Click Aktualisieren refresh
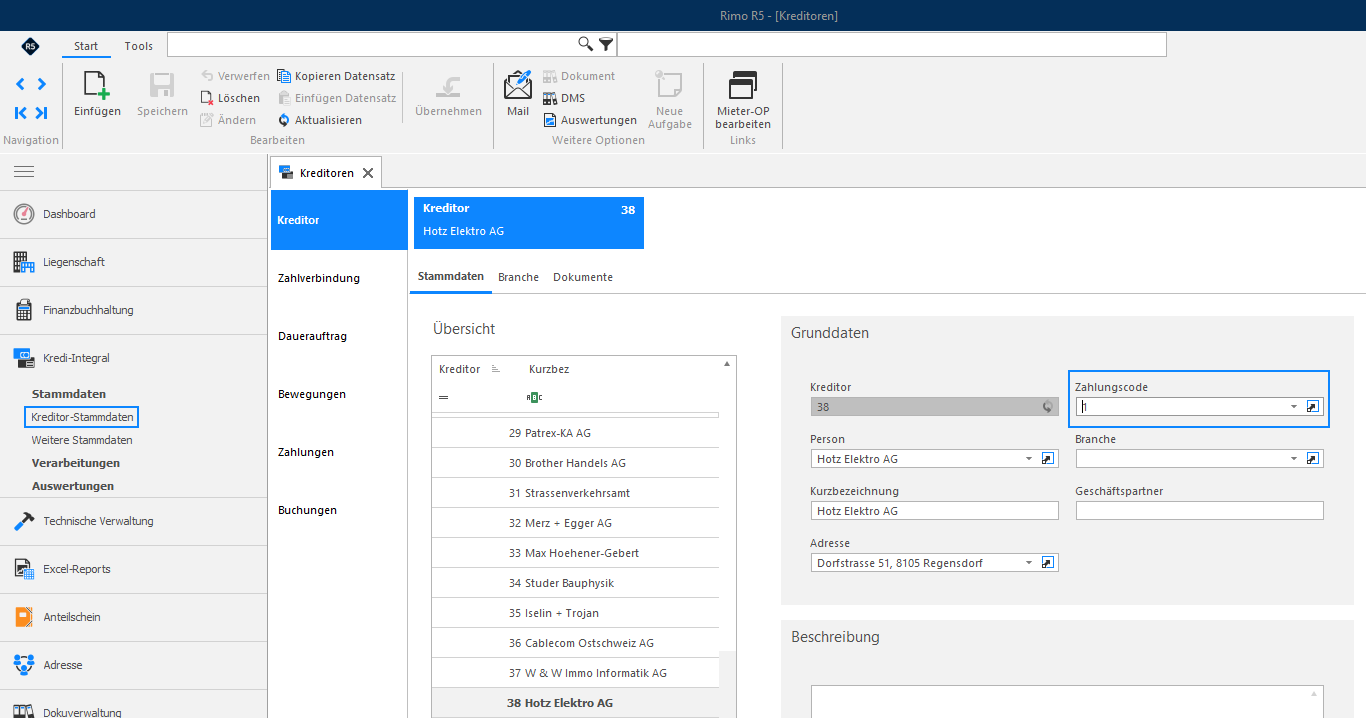Image resolution: width=1366 pixels, height=718 pixels. tap(319, 120)
